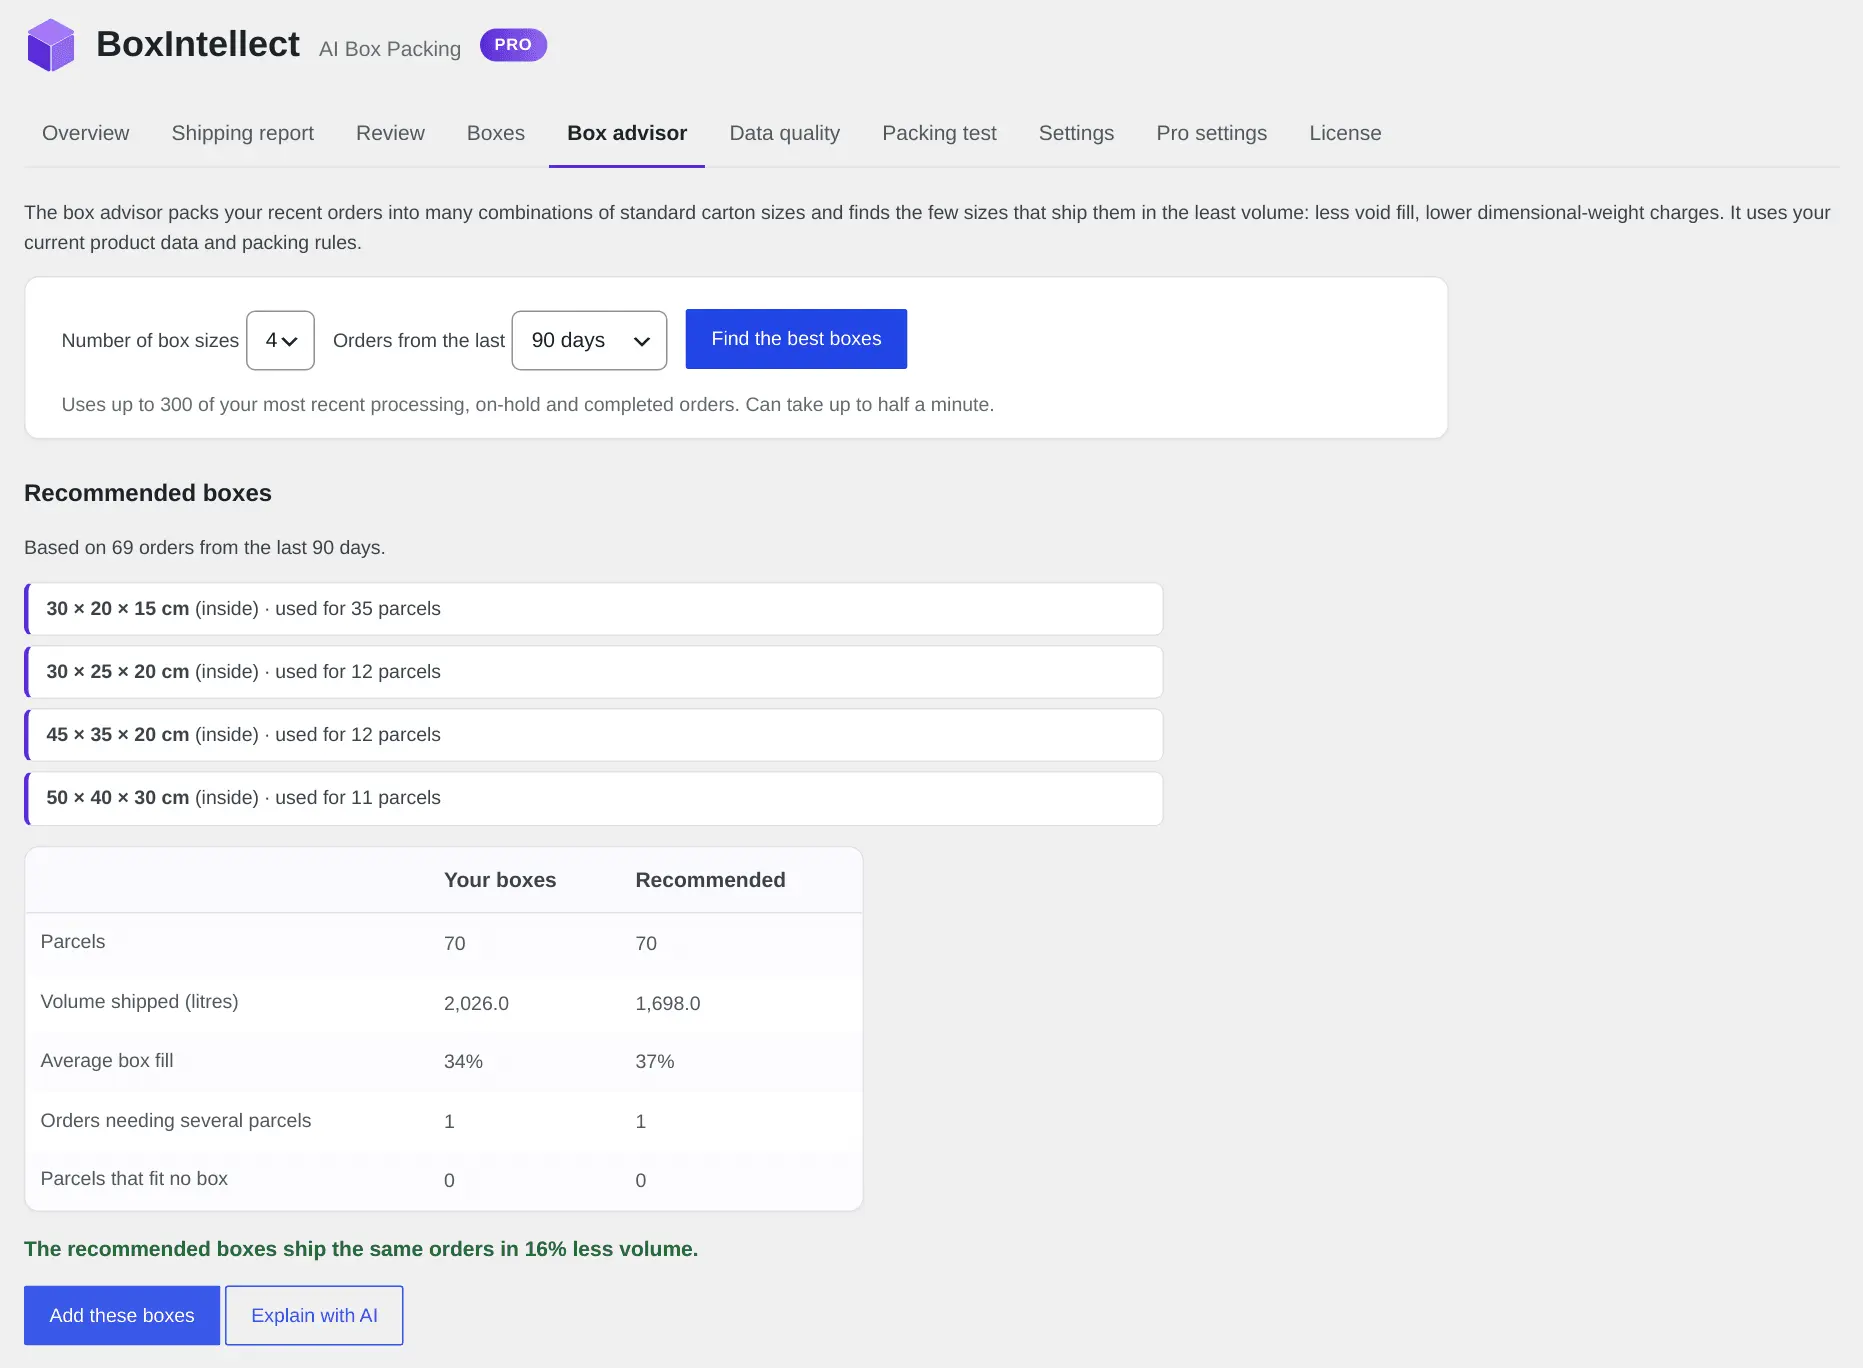Open the Data quality tab
Image resolution: width=1863 pixels, height=1368 pixels.
pyautogui.click(x=785, y=133)
